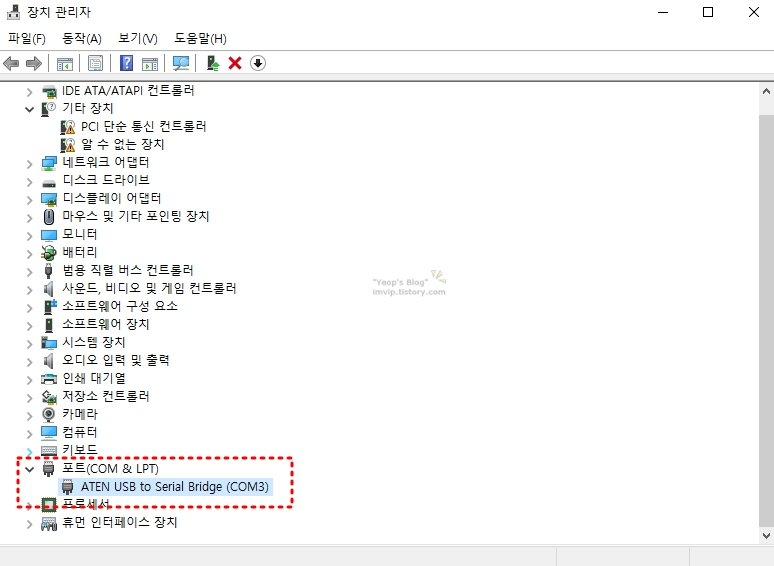The height and width of the screenshot is (566, 774).
Task: Click the scrollbar down arrow
Action: 766,536
